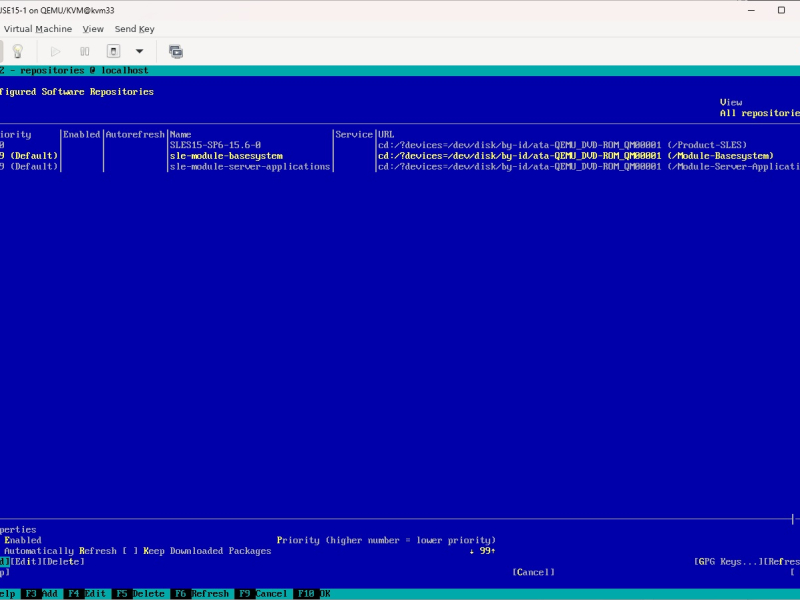Click the Shut down power icon

pos(113,52)
